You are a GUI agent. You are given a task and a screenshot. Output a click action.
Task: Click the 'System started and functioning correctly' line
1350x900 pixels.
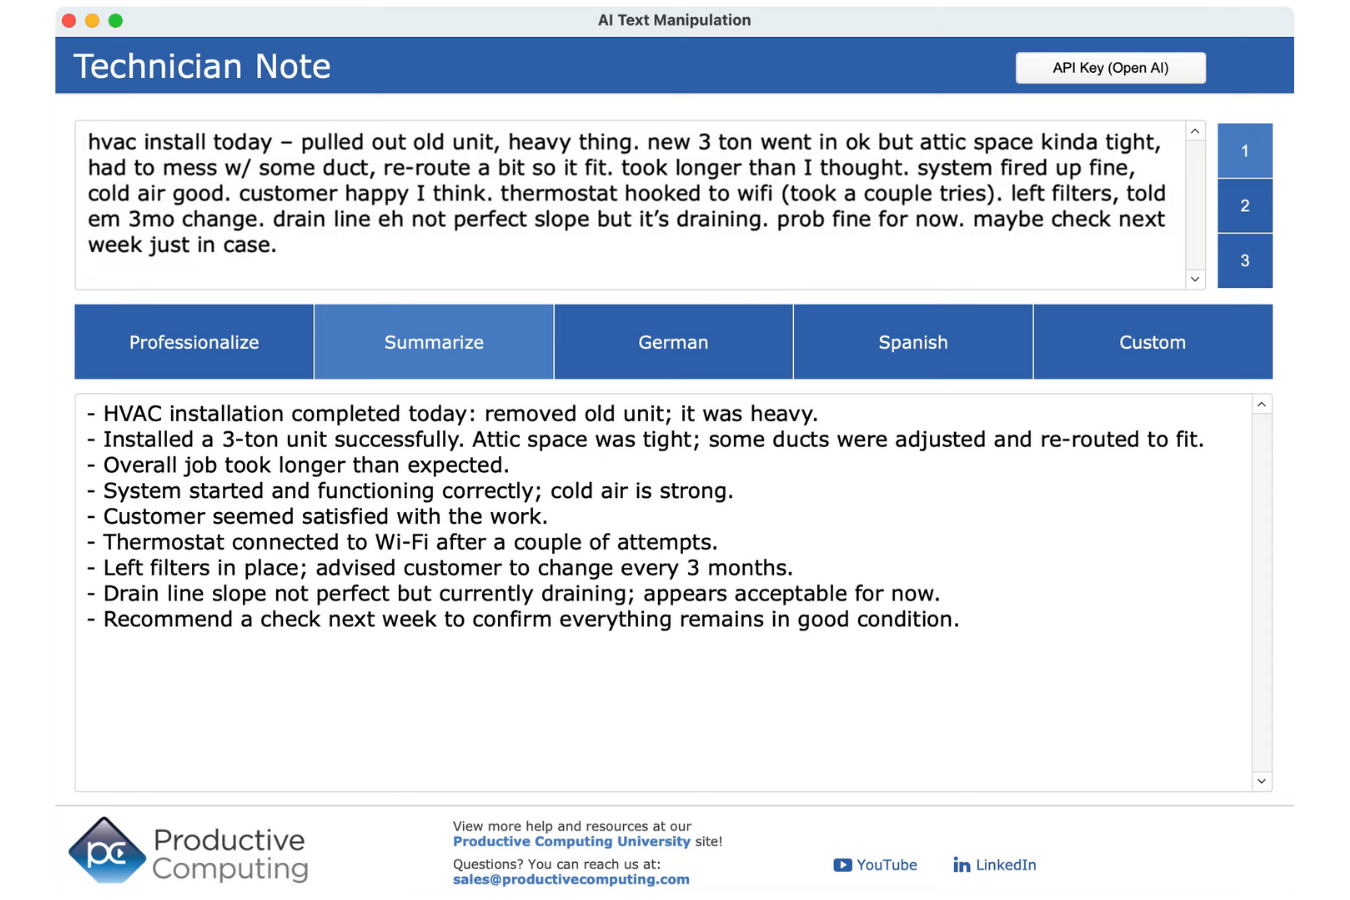click(410, 491)
